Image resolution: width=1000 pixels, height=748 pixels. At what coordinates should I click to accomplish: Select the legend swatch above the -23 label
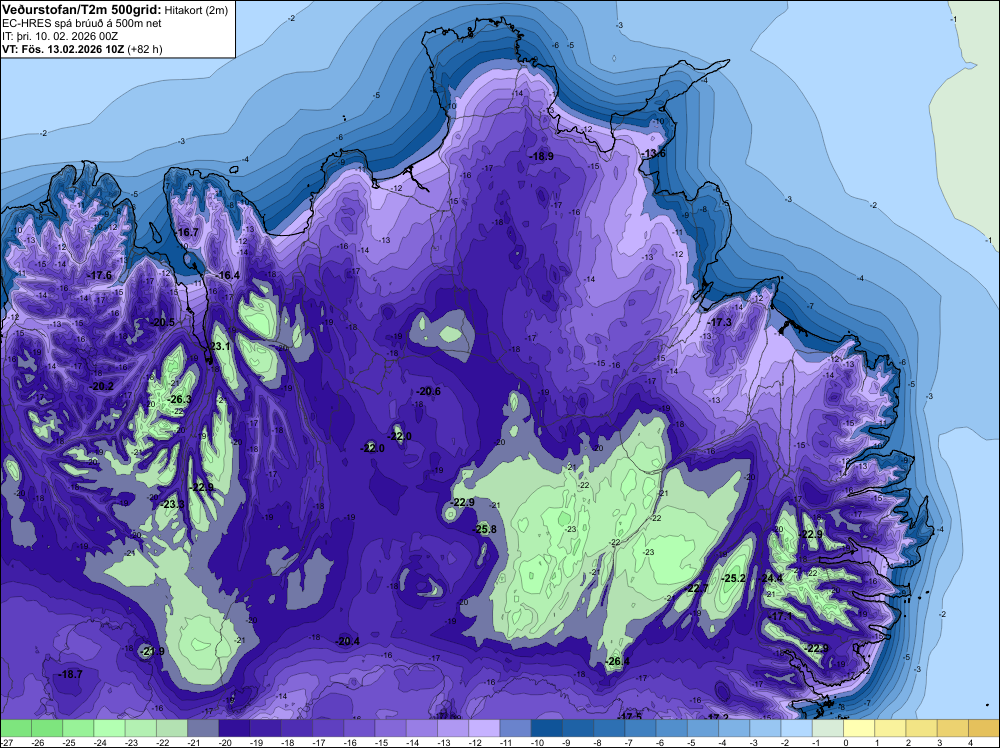140,728
